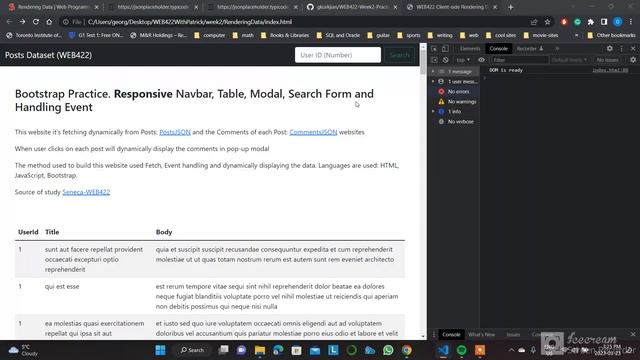Switch to 'WEB422 Client-side Rendering' browser tab
The width and height of the screenshot is (640, 360).
pos(452,7)
